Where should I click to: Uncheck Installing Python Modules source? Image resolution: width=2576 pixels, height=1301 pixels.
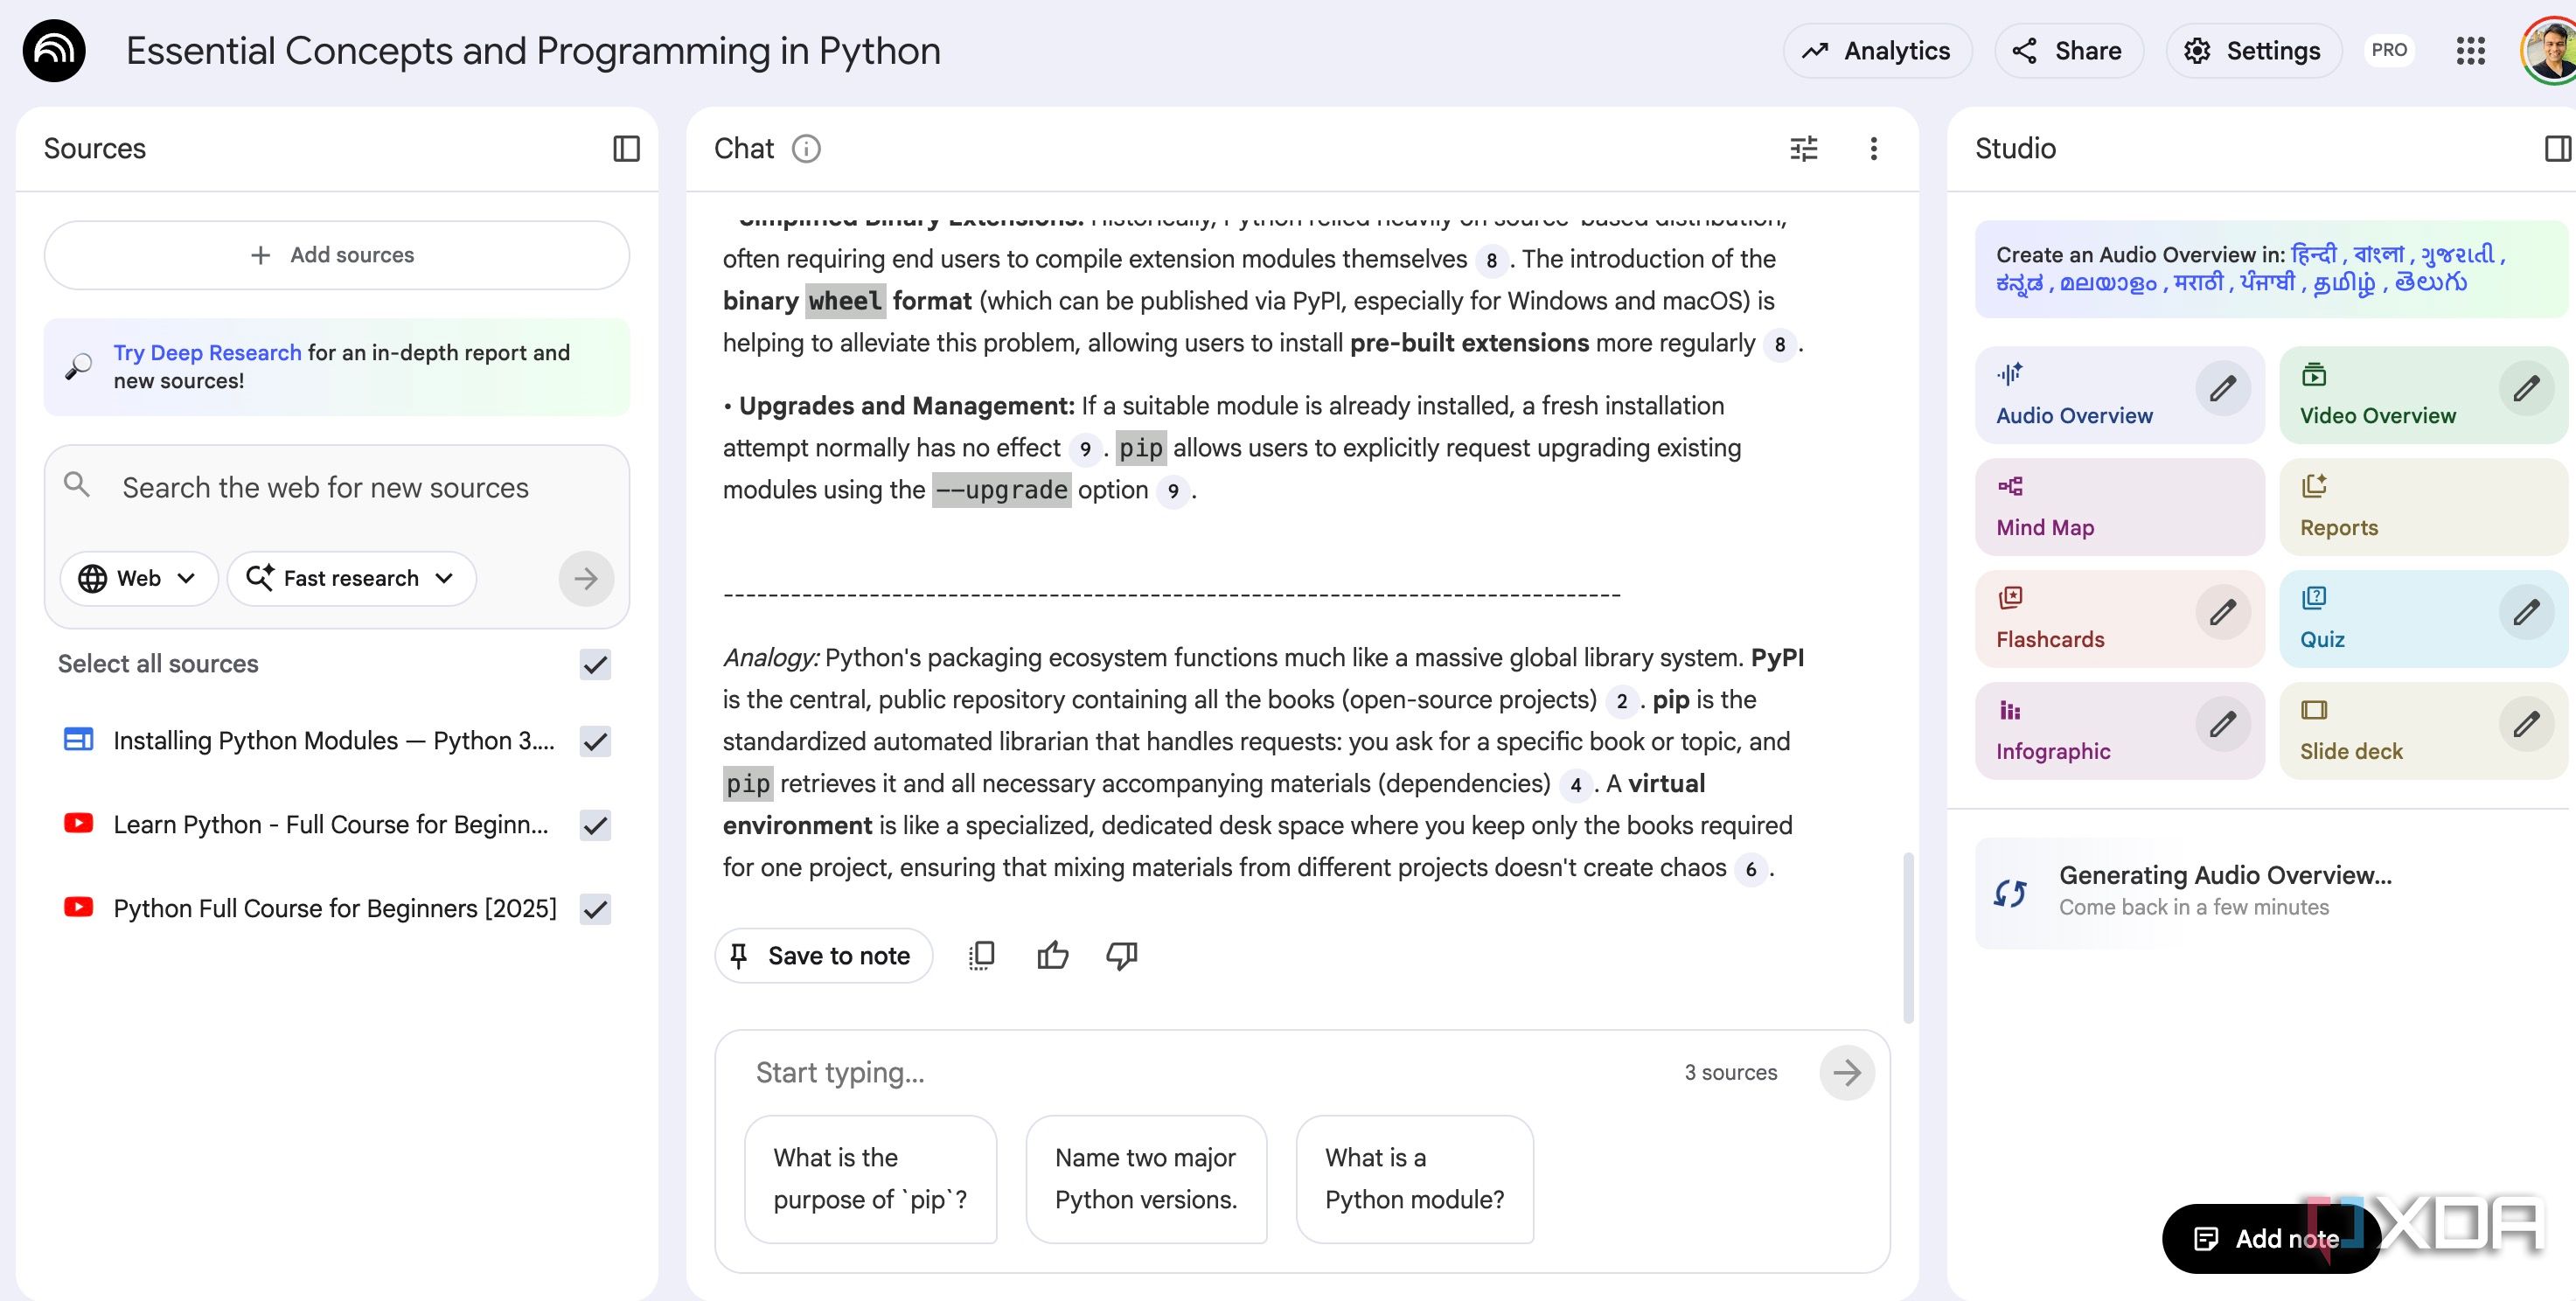(x=595, y=742)
